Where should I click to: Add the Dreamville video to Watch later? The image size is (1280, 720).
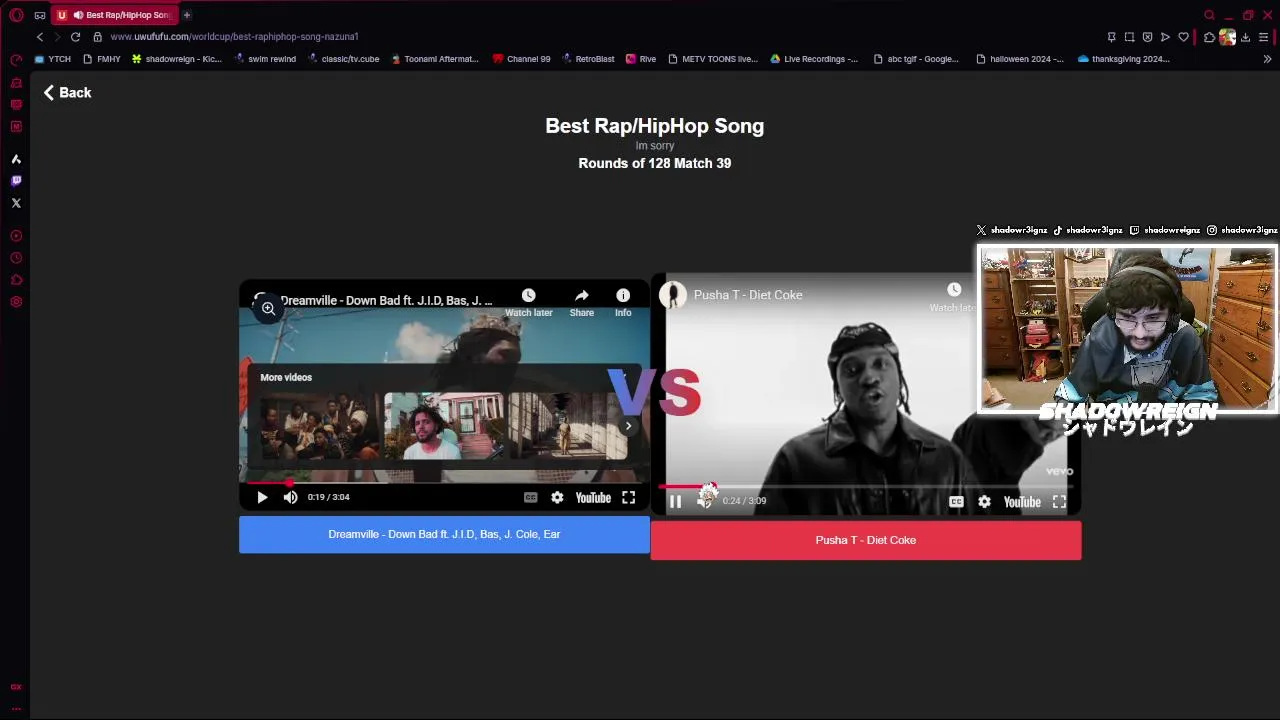528,301
